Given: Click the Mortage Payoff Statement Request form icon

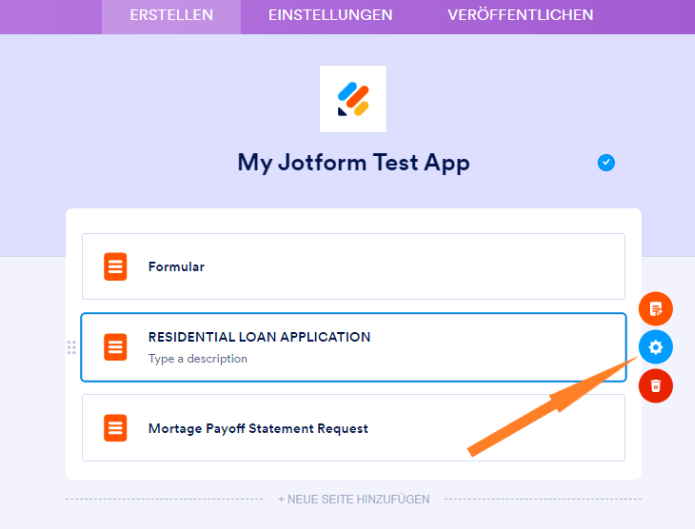Looking at the screenshot, I should (116, 428).
